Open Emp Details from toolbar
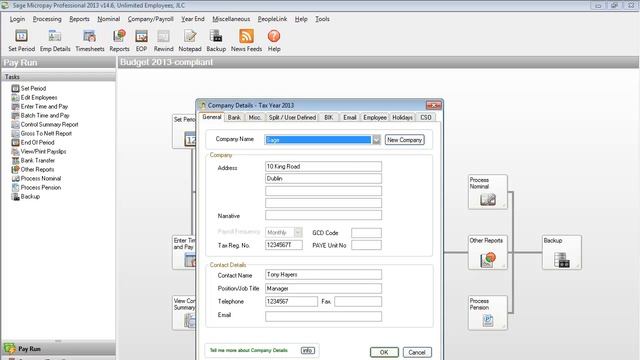This screenshot has height=360, width=640. click(x=55, y=40)
